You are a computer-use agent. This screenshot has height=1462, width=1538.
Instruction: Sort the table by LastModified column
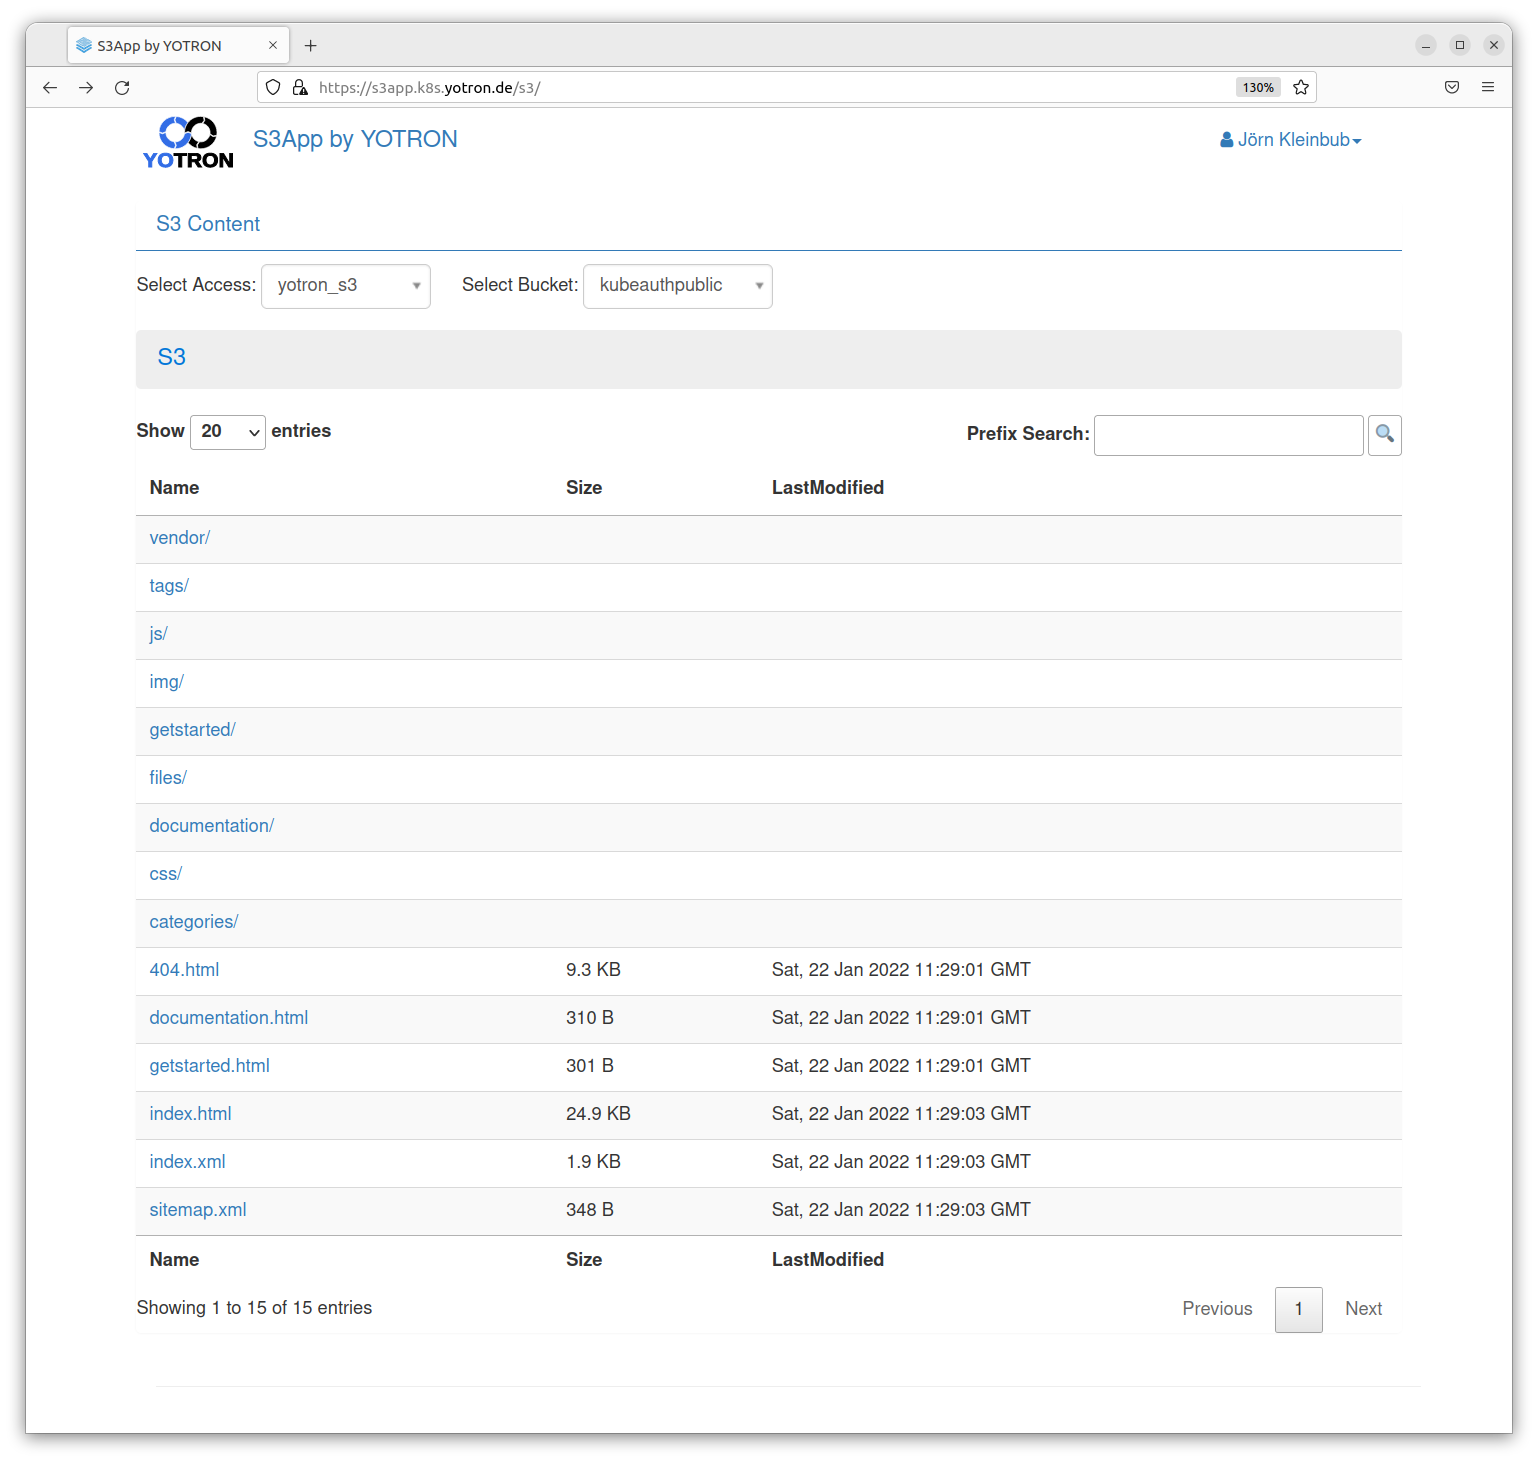[x=827, y=488]
